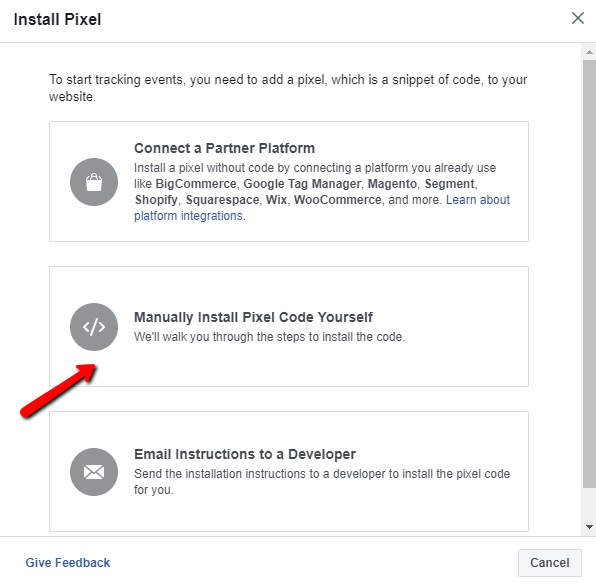Click 'We'll walk you through the steps' text
The image size is (596, 585).
pyautogui.click(x=269, y=337)
